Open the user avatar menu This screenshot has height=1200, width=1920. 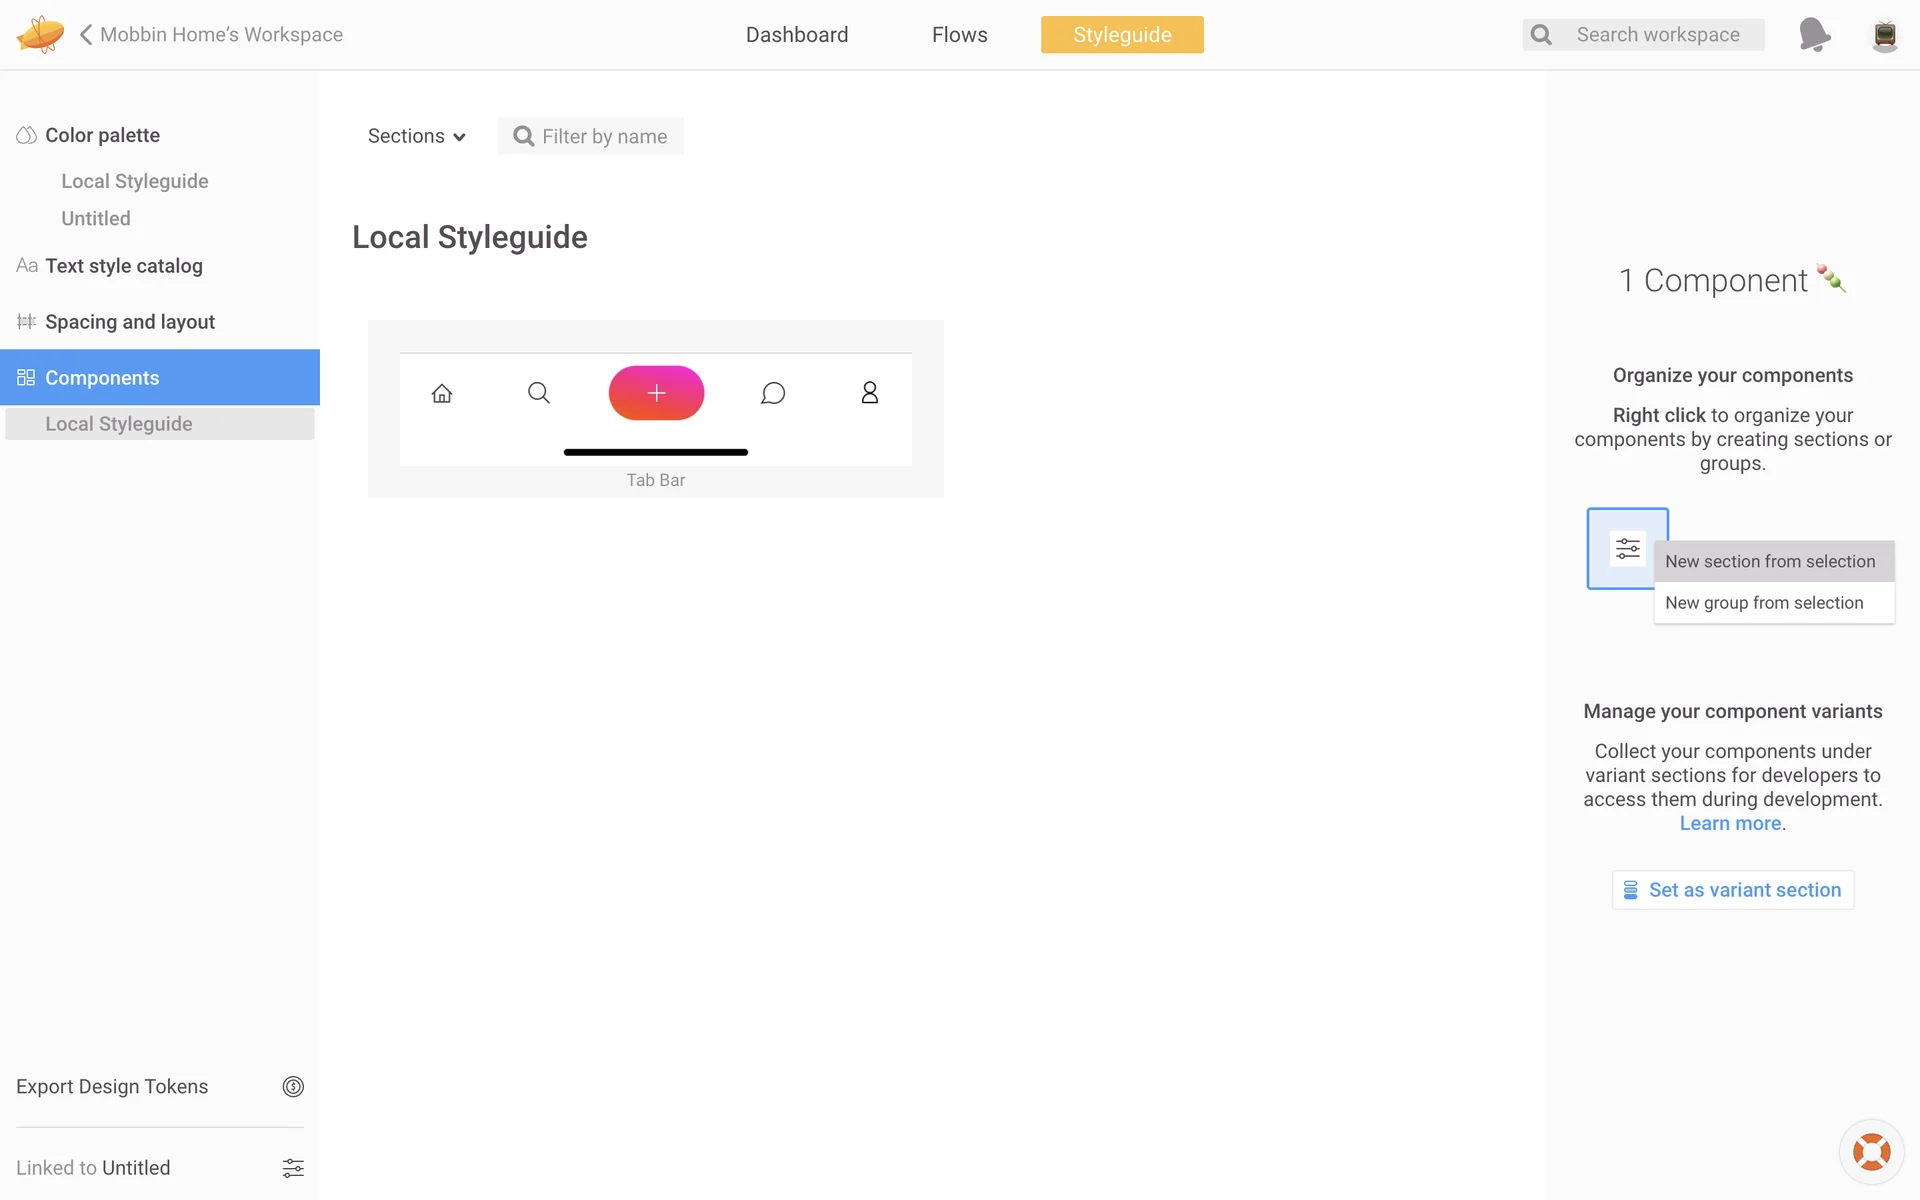pos(1884,35)
